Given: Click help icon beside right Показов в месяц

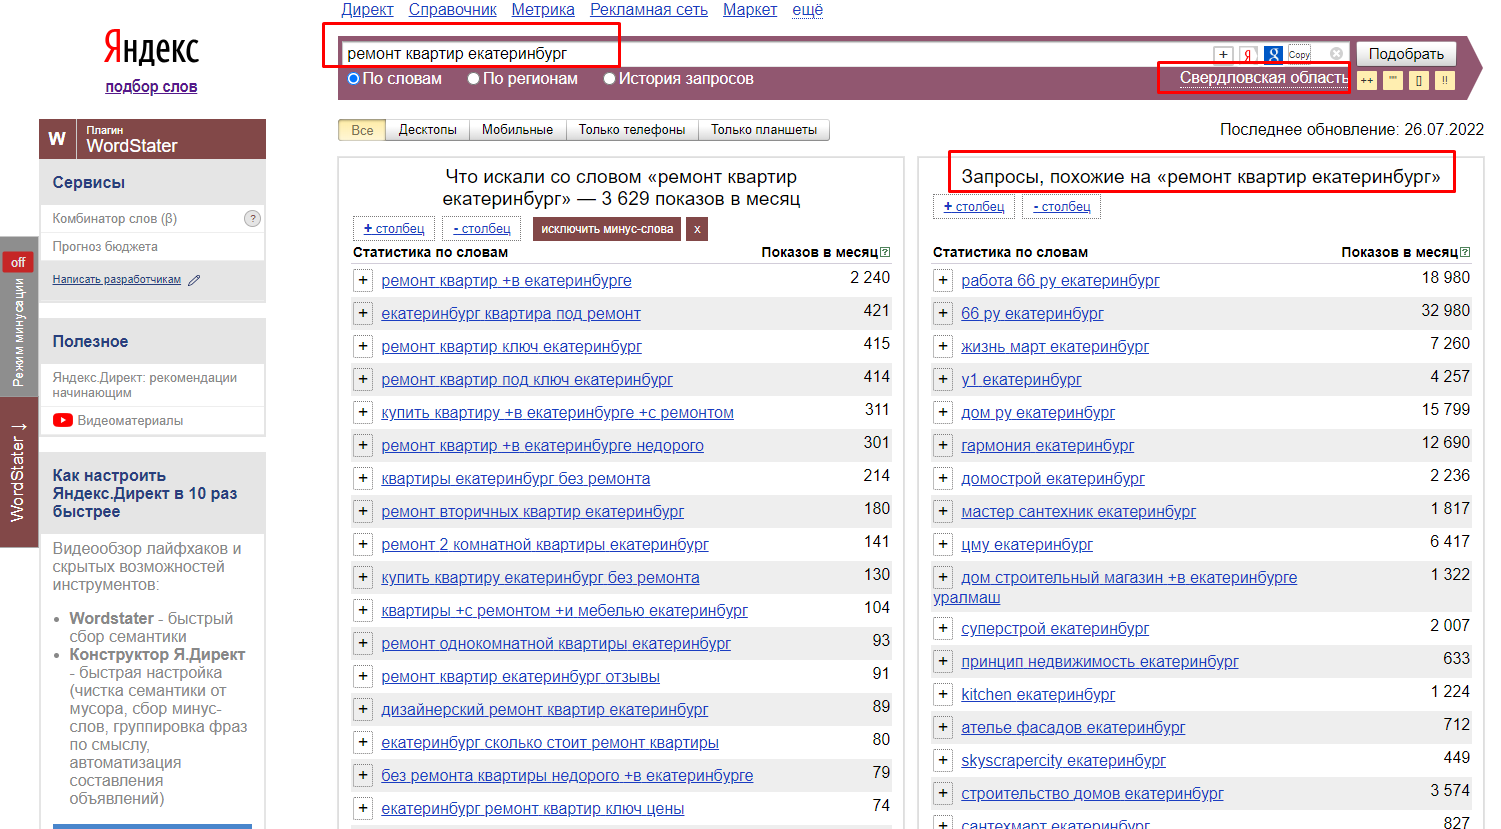Looking at the screenshot, I should click(x=1465, y=252).
